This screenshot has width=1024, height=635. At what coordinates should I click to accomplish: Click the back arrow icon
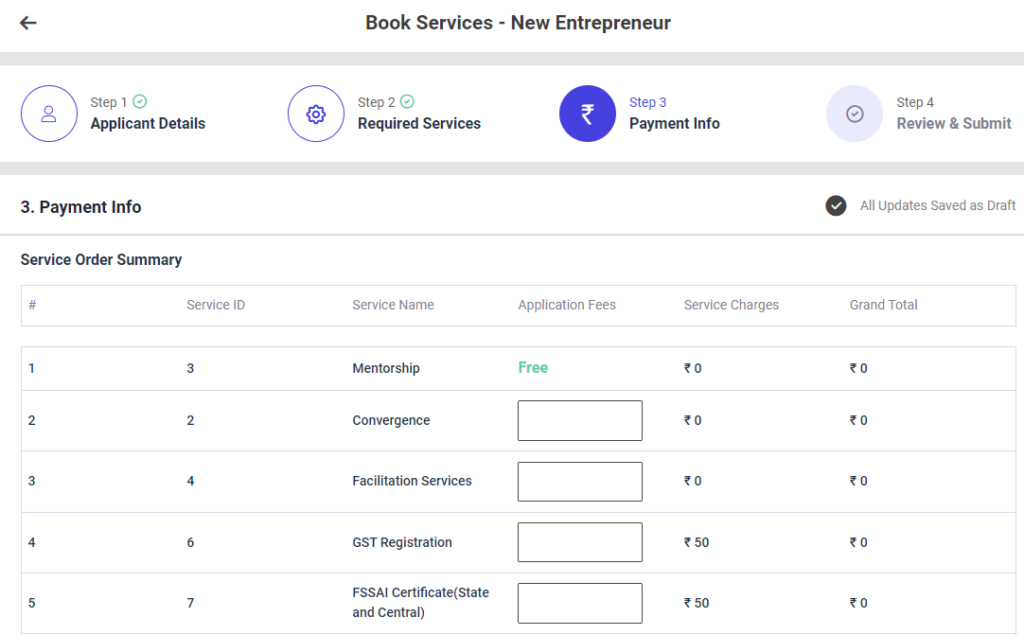pyautogui.click(x=28, y=23)
